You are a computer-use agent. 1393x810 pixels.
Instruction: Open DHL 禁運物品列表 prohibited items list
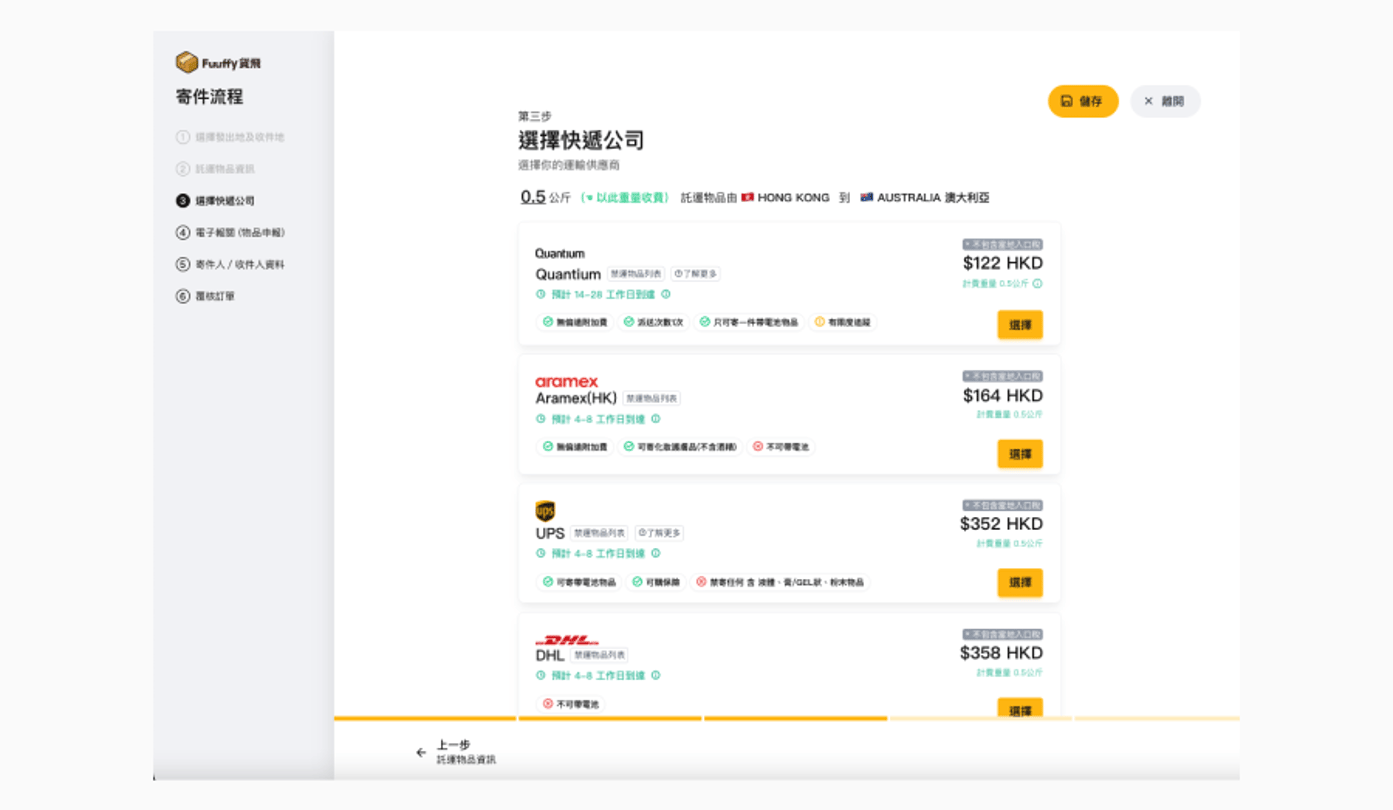pyautogui.click(x=600, y=656)
